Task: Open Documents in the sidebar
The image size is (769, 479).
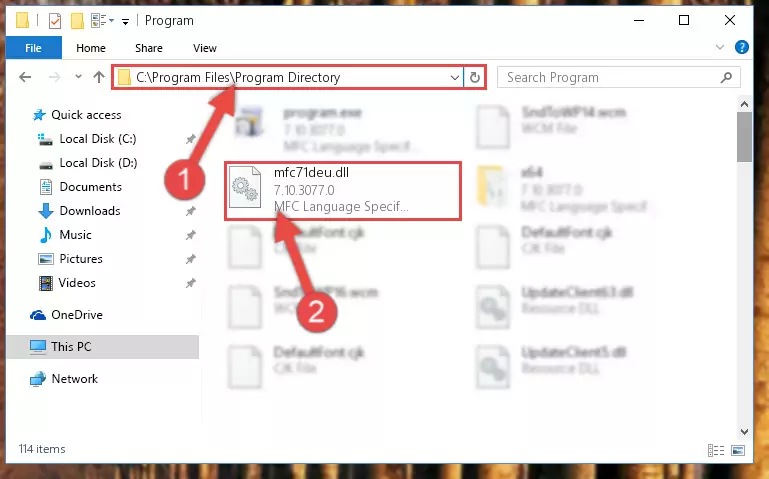Action: point(90,187)
